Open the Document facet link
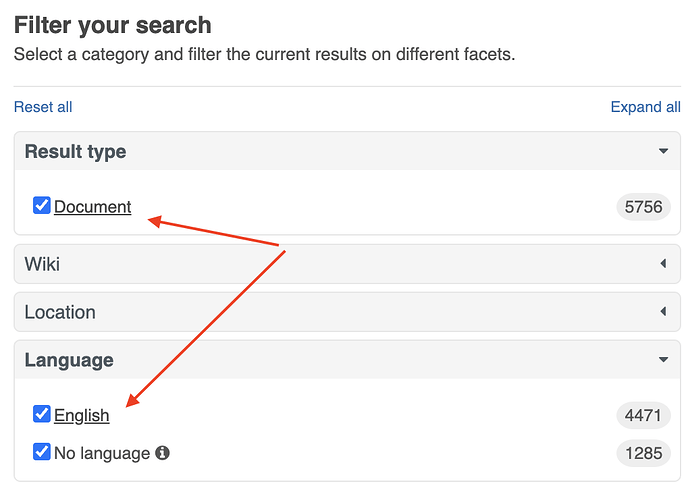690x490 pixels. 93,207
